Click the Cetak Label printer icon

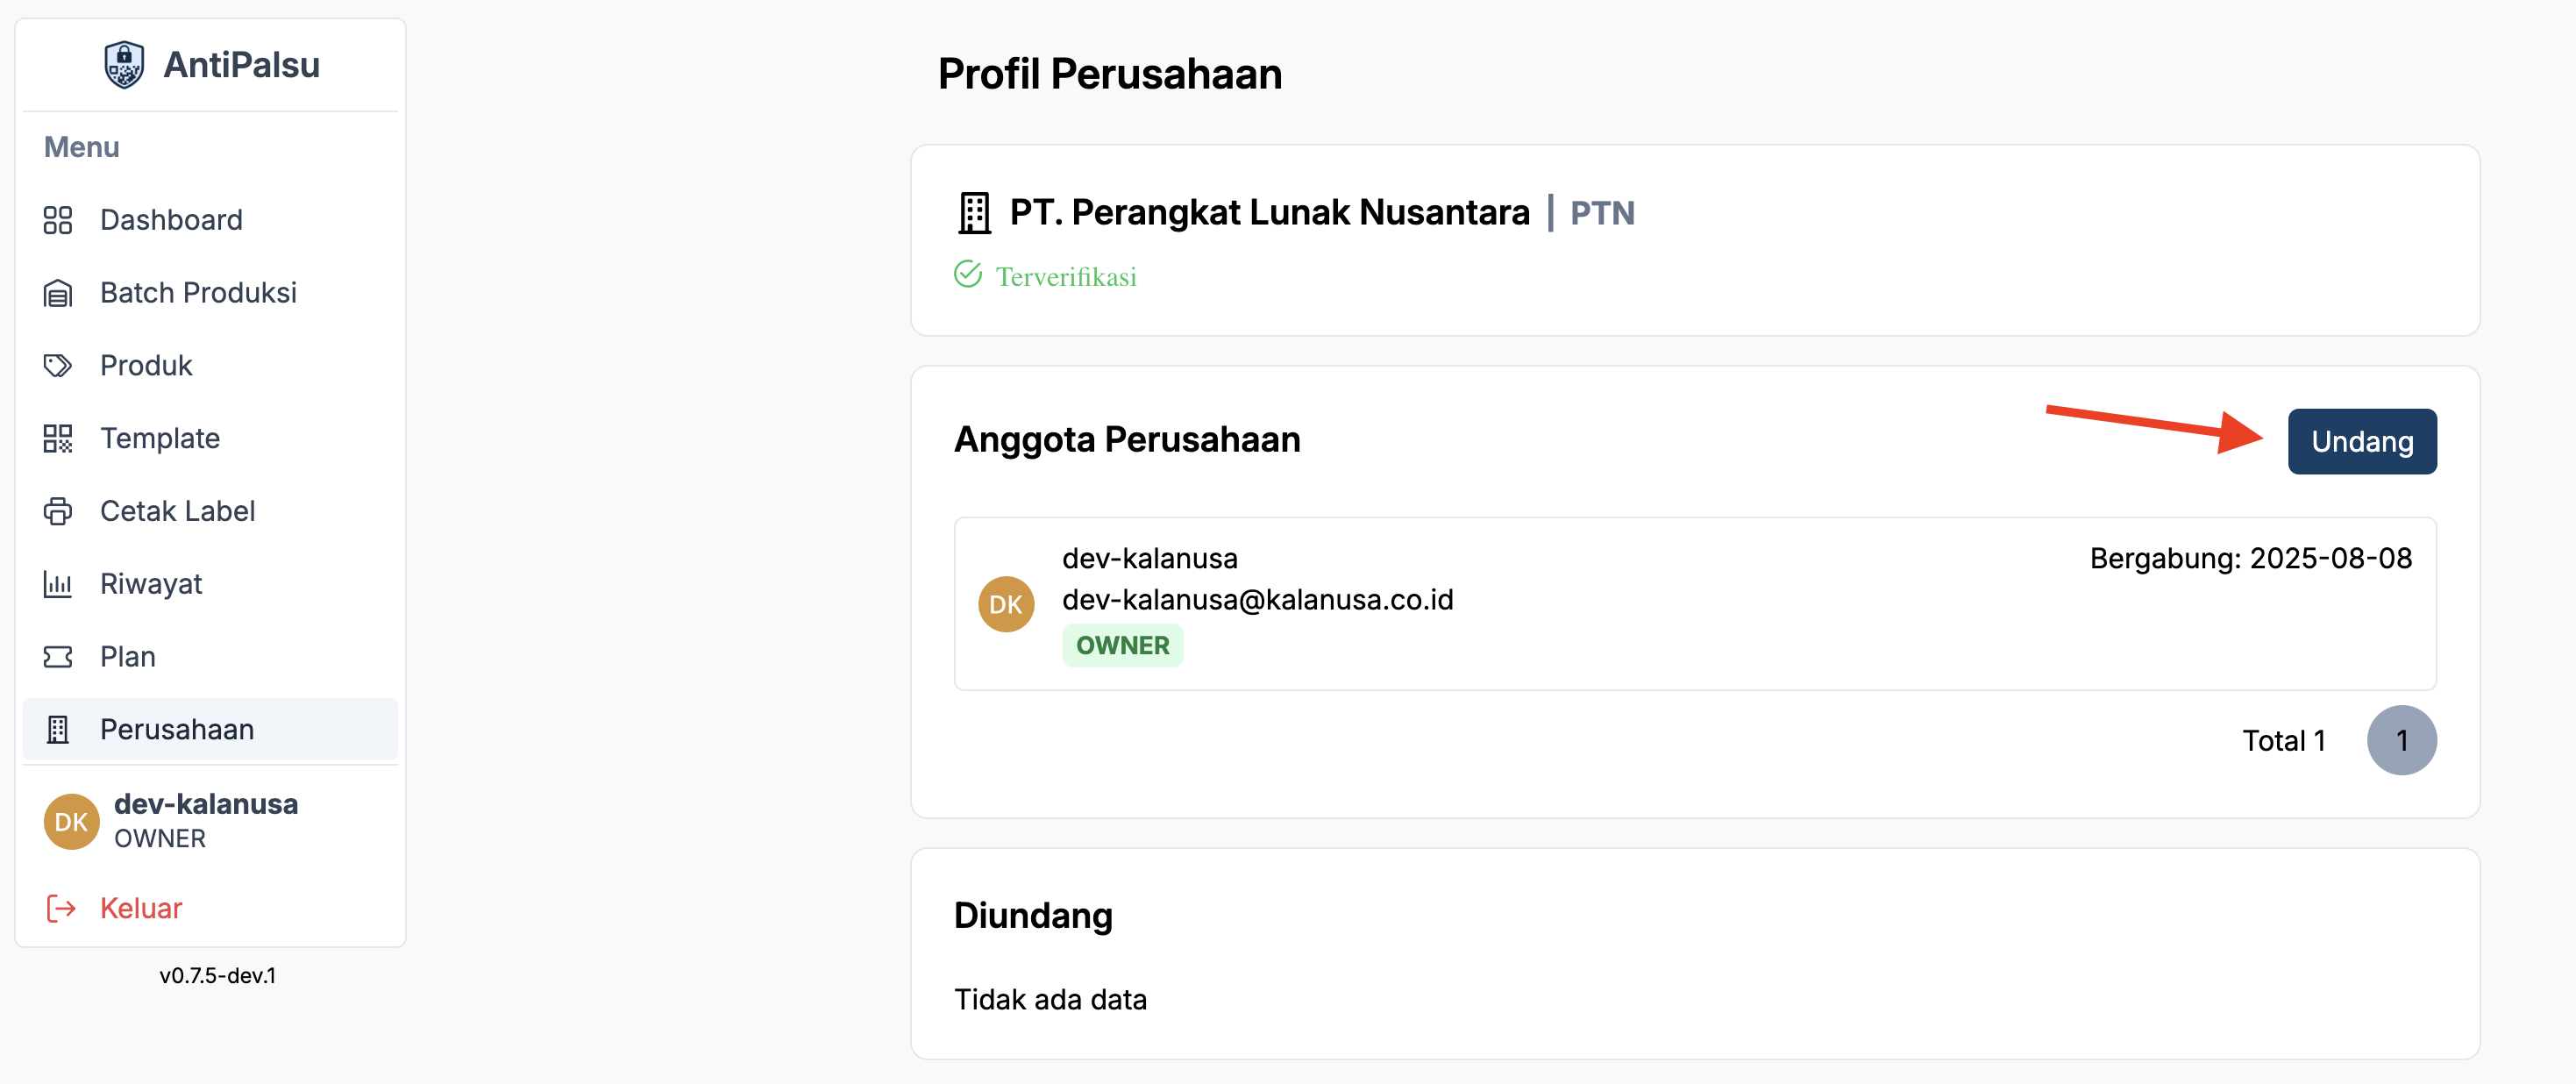(x=58, y=511)
